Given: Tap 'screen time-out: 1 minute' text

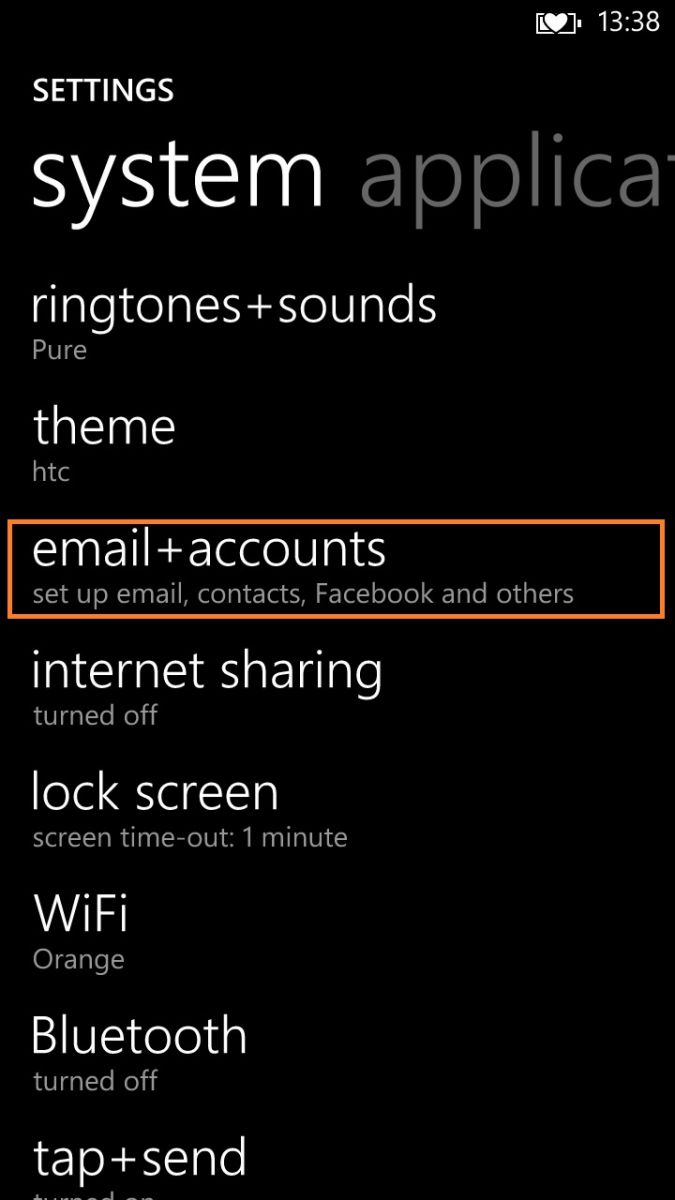Looking at the screenshot, I should click(x=190, y=837).
